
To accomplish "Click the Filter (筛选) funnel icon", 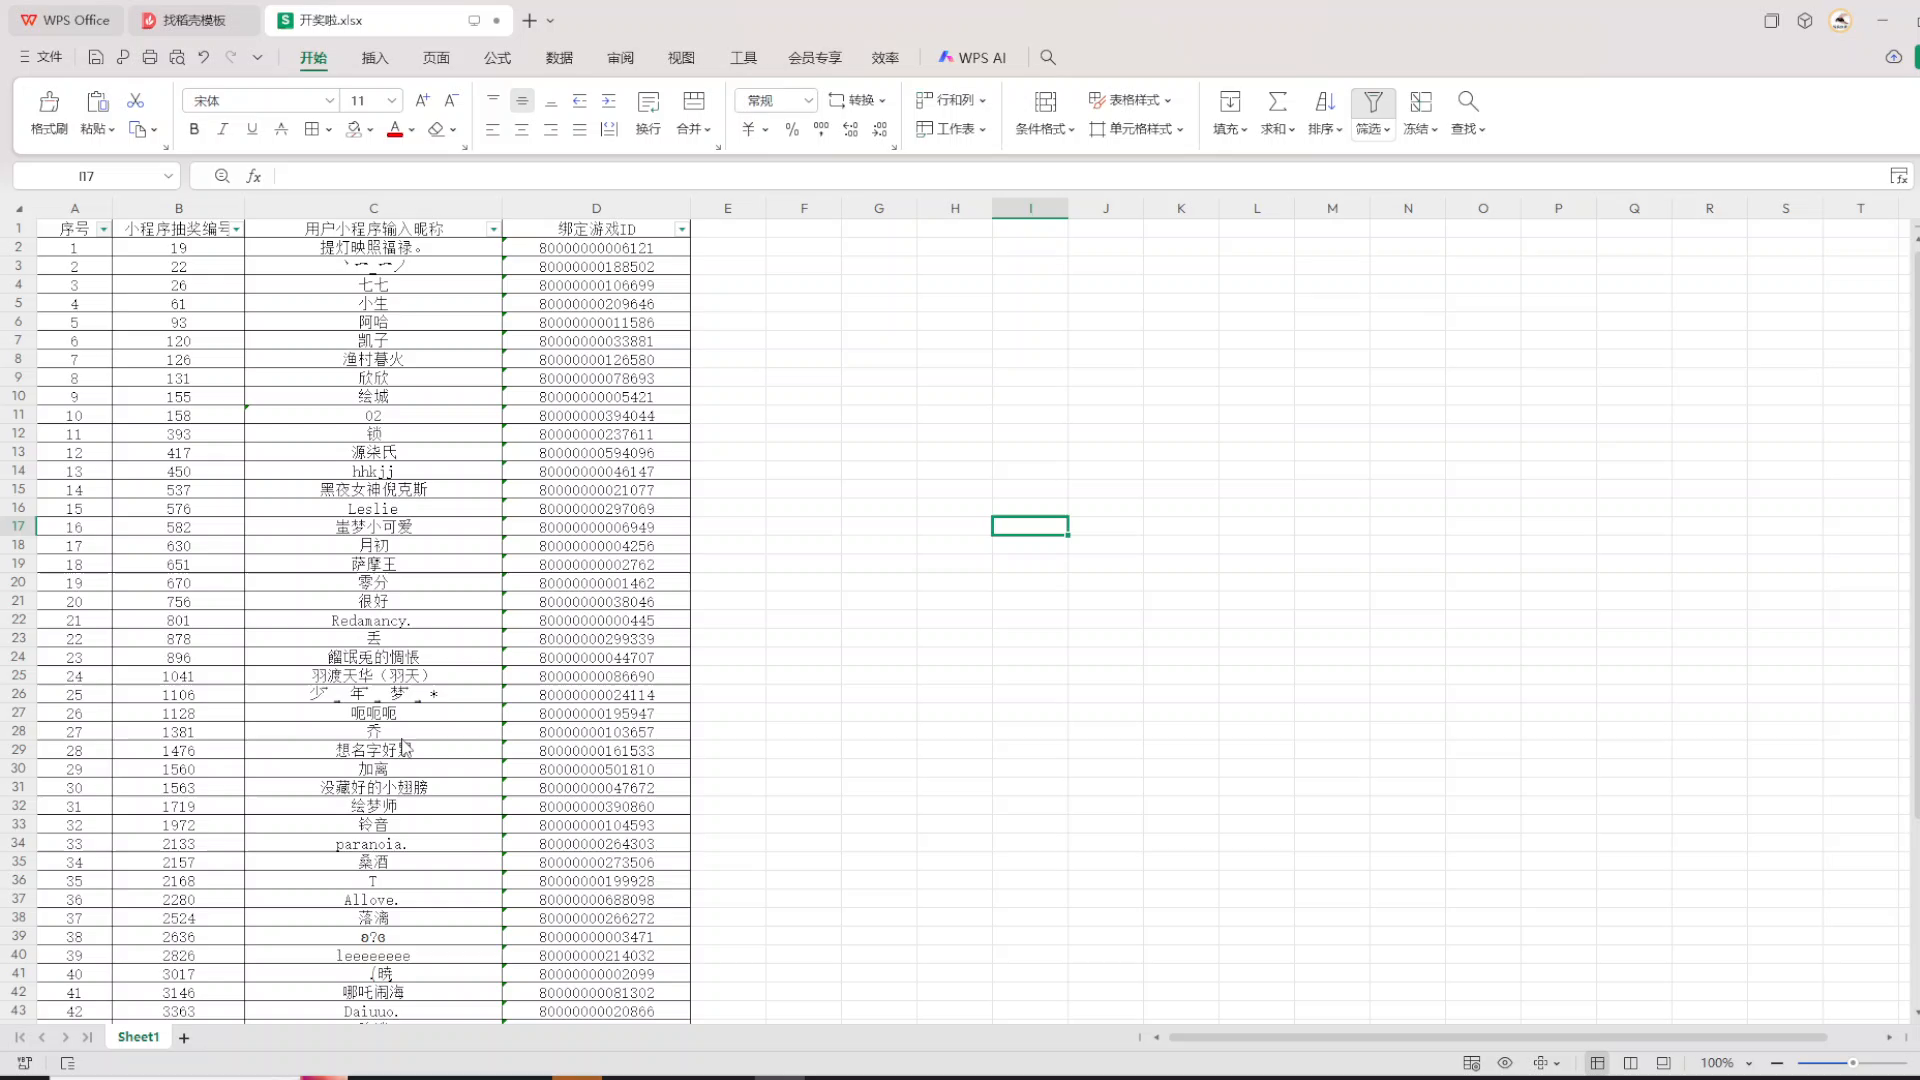I will 1373,102.
